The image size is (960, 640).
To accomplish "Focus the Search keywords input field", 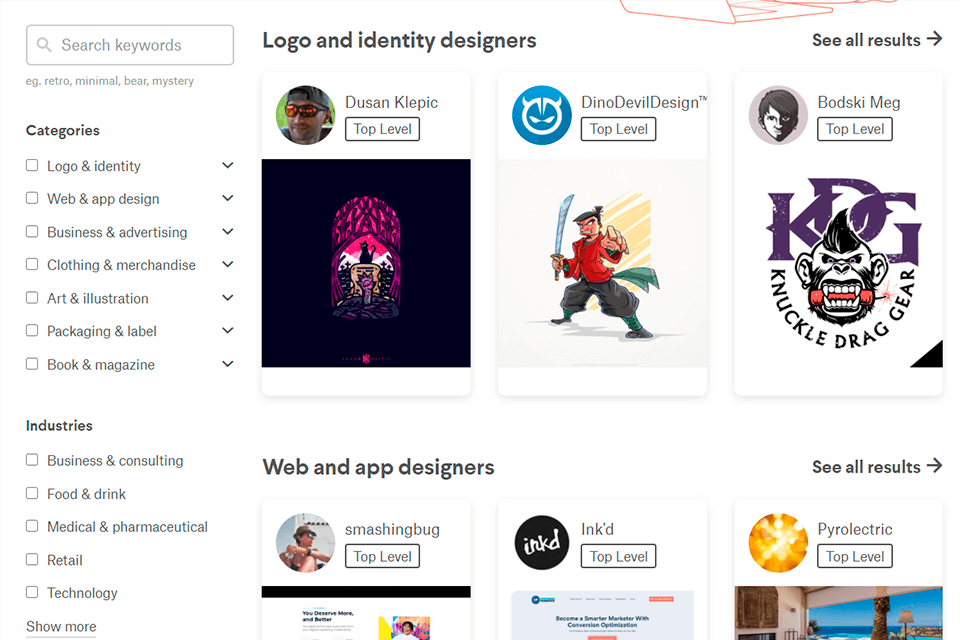I will (x=130, y=45).
